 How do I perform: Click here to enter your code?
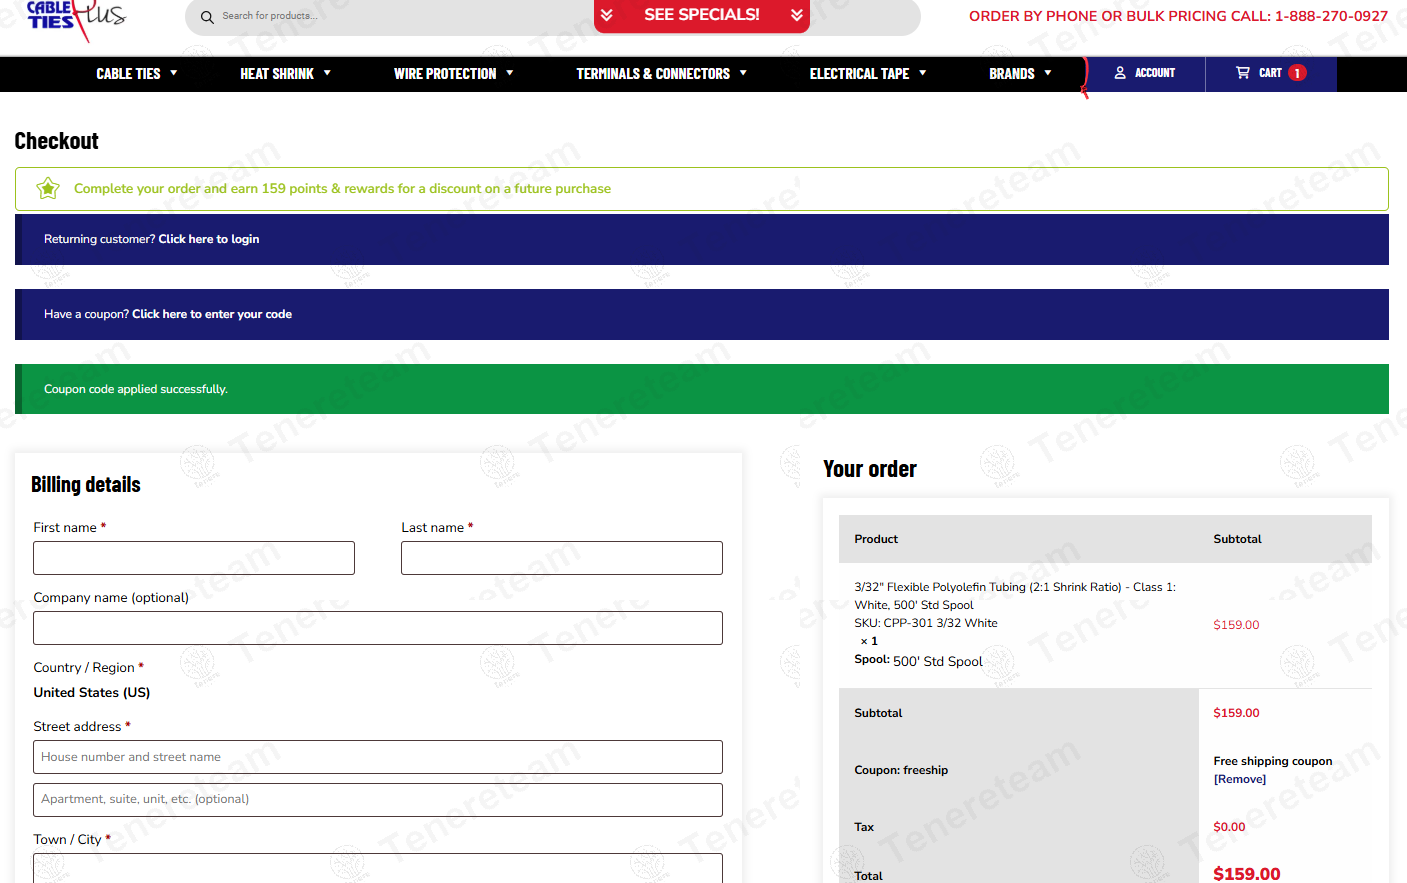coord(212,314)
